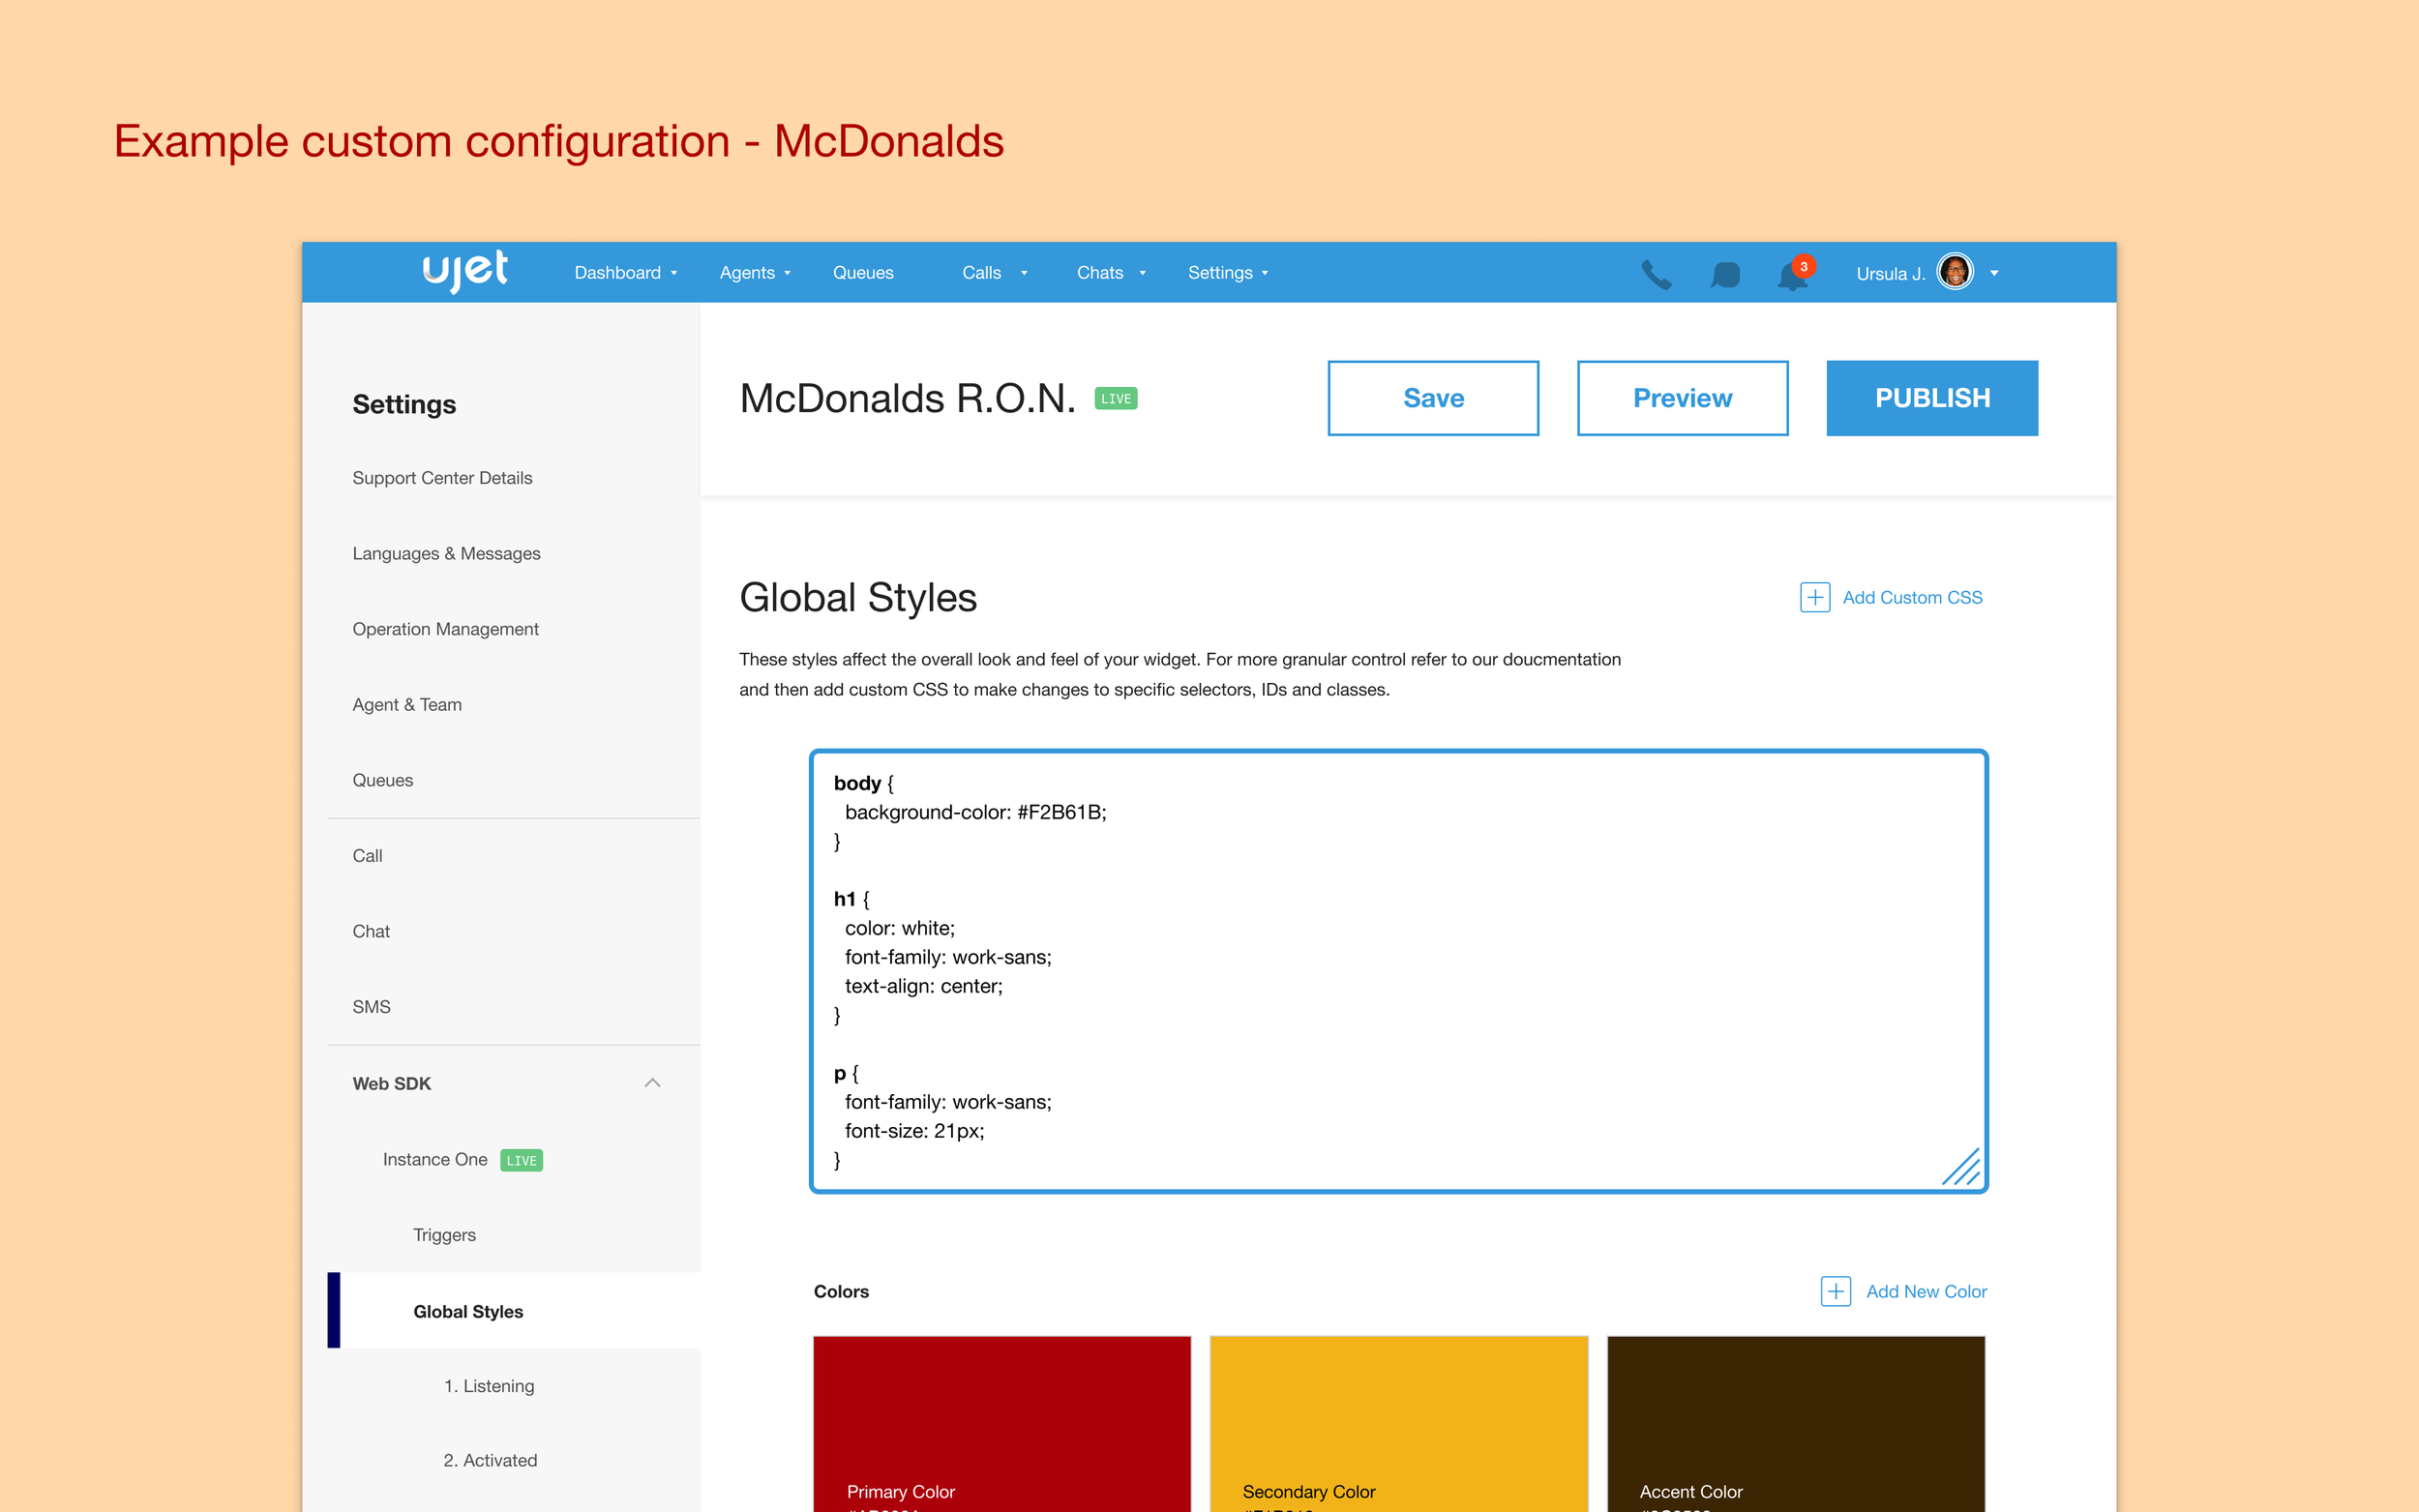Select the red Primary Color swatch
2419x1512 pixels.
click(x=1002, y=1424)
